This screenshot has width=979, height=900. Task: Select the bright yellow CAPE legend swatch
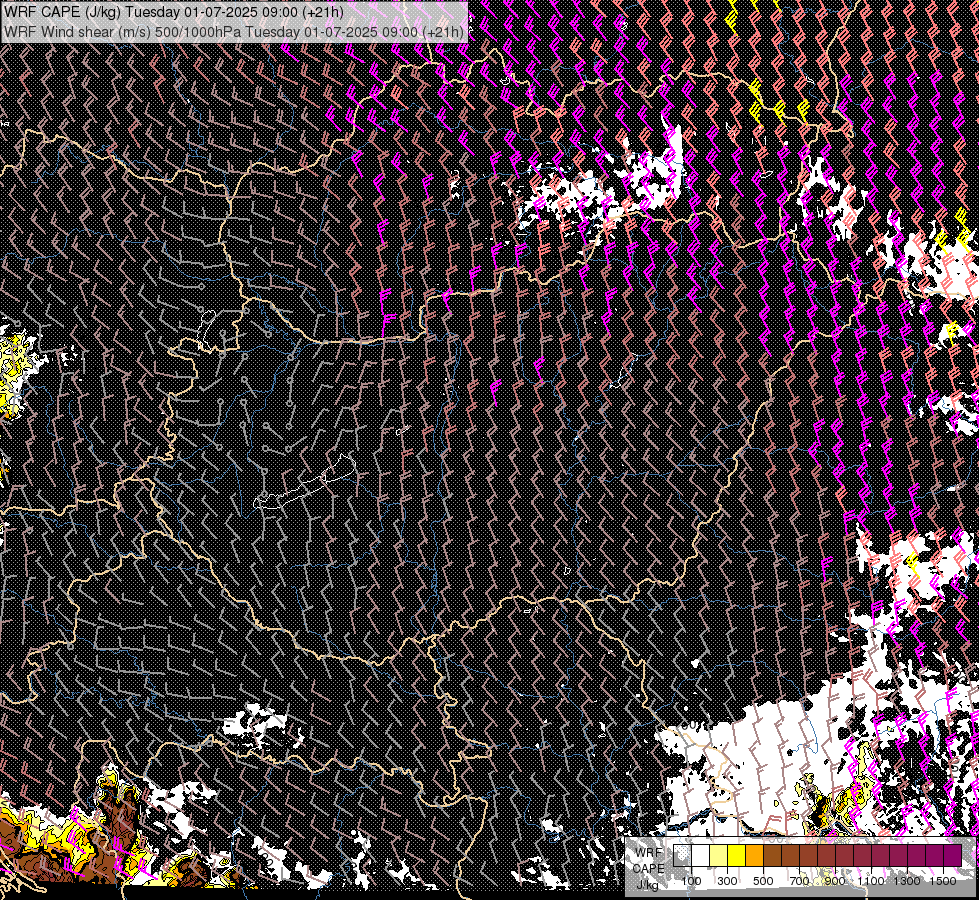pos(737,855)
